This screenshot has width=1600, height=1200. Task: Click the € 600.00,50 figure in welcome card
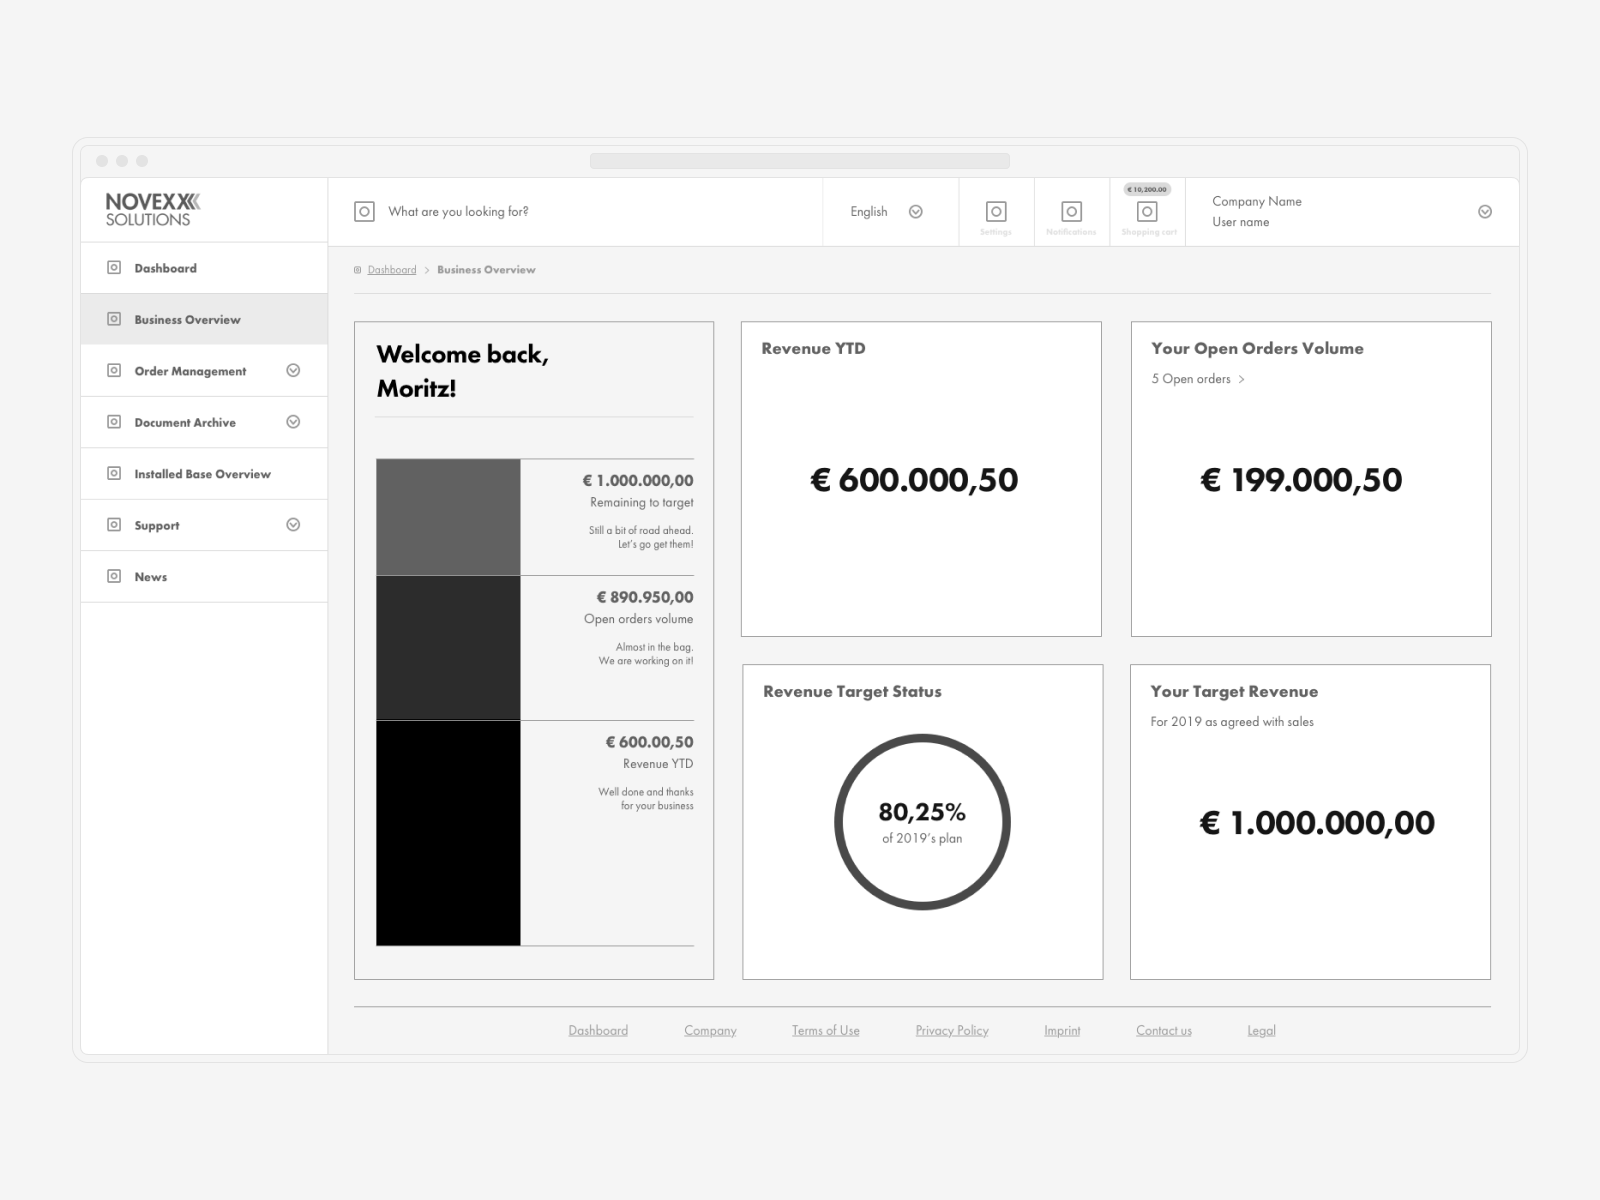pyautogui.click(x=649, y=742)
